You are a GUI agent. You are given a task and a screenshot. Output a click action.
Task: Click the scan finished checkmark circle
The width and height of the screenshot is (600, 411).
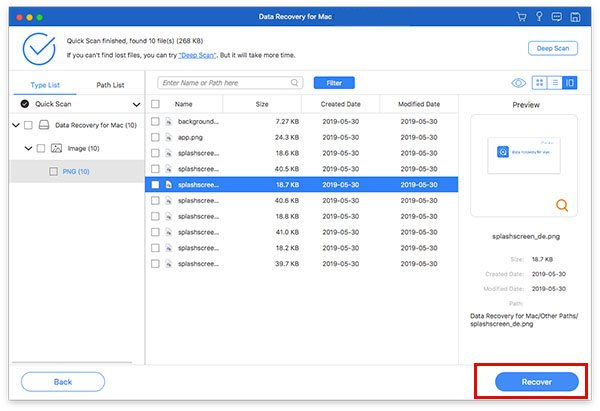39,49
